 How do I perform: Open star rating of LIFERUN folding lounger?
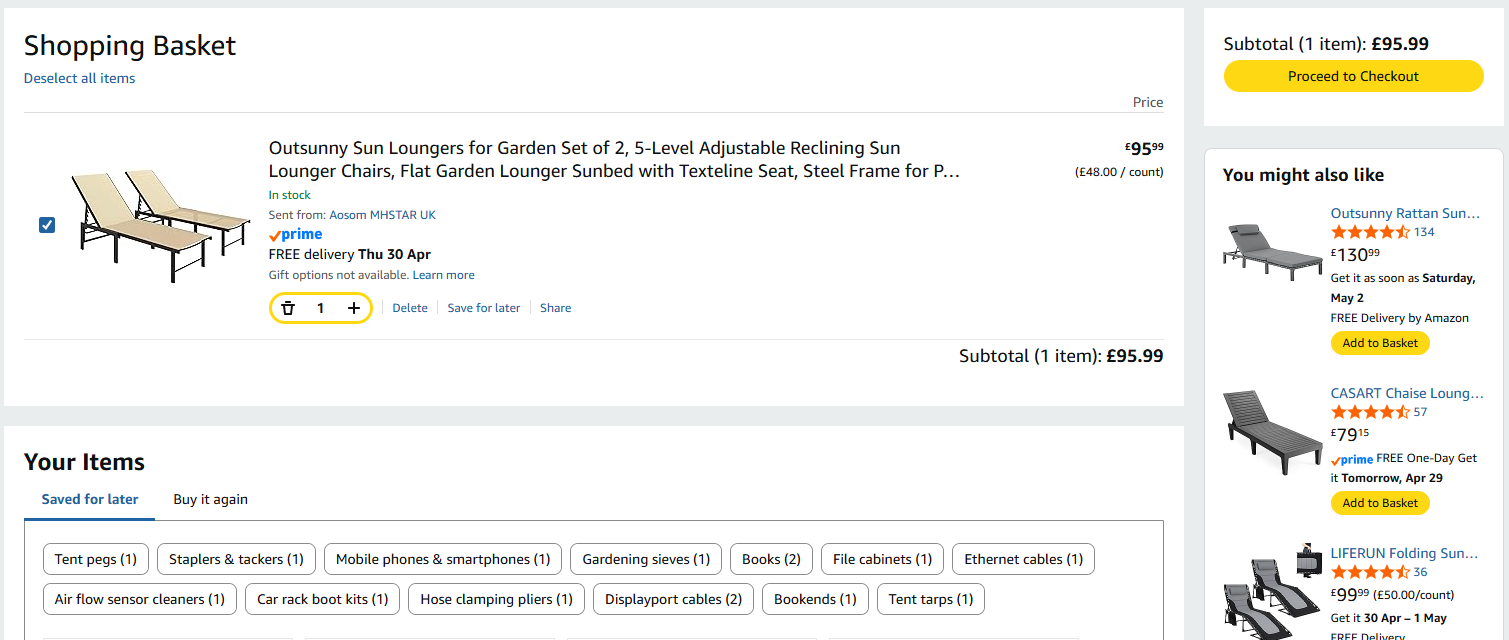tap(1370, 572)
